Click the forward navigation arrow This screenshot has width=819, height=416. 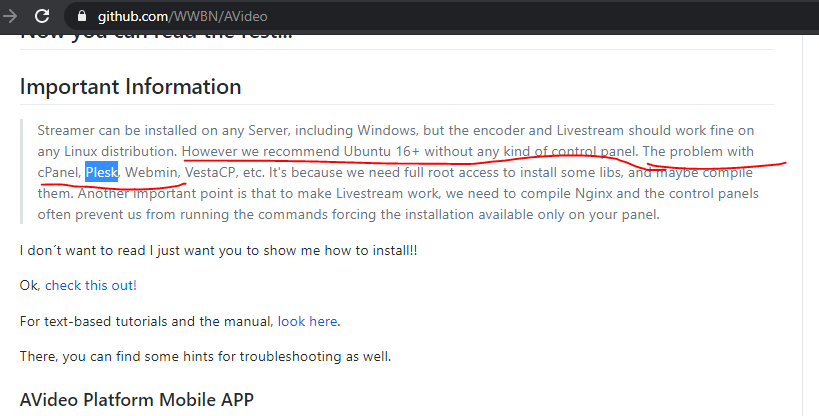[x=10, y=16]
